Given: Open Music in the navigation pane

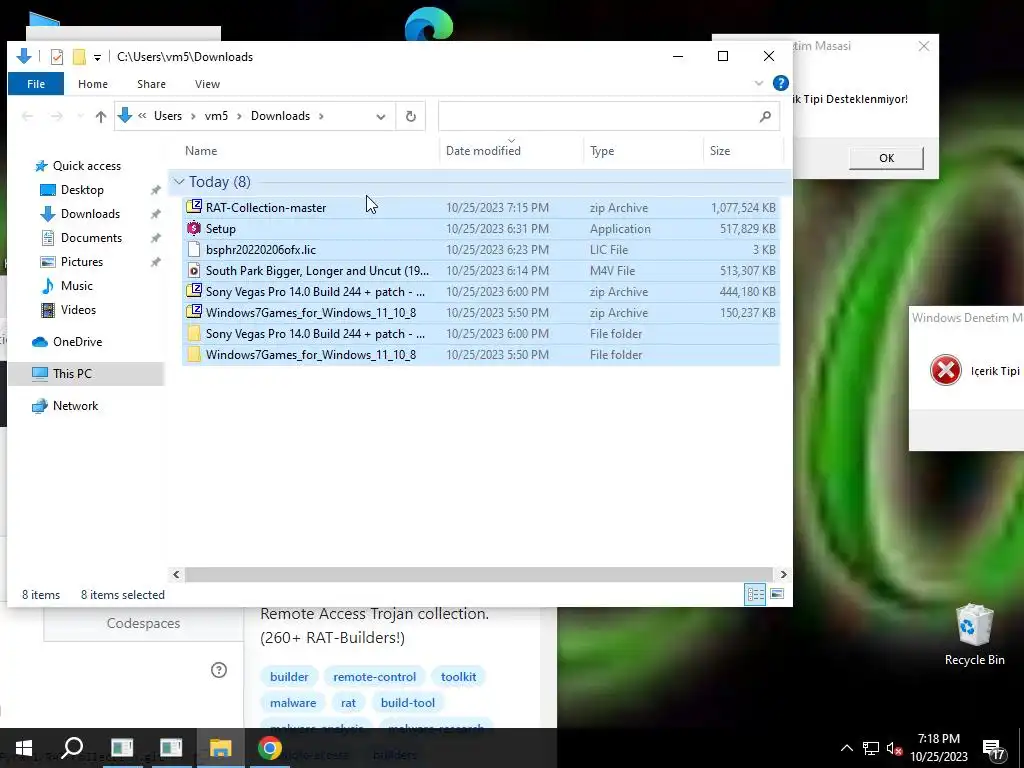Looking at the screenshot, I should (76, 286).
